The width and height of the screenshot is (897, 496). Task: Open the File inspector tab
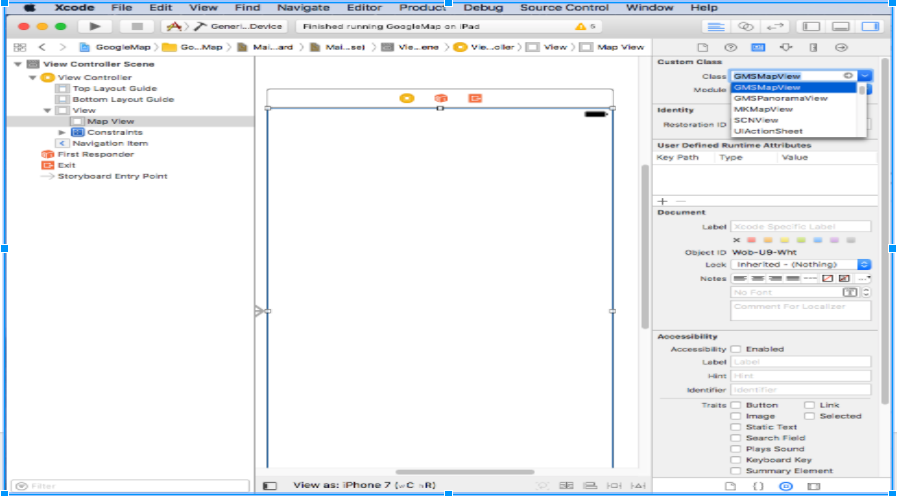[x=703, y=47]
